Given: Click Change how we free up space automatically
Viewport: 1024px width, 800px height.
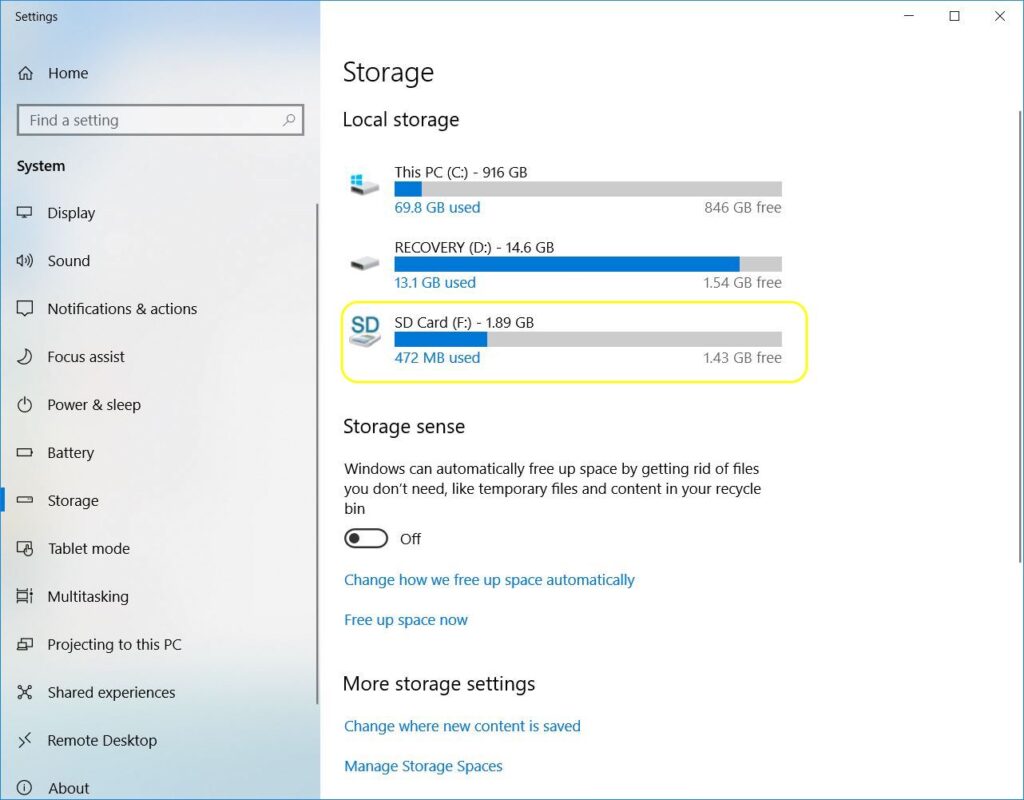Looking at the screenshot, I should [x=489, y=579].
